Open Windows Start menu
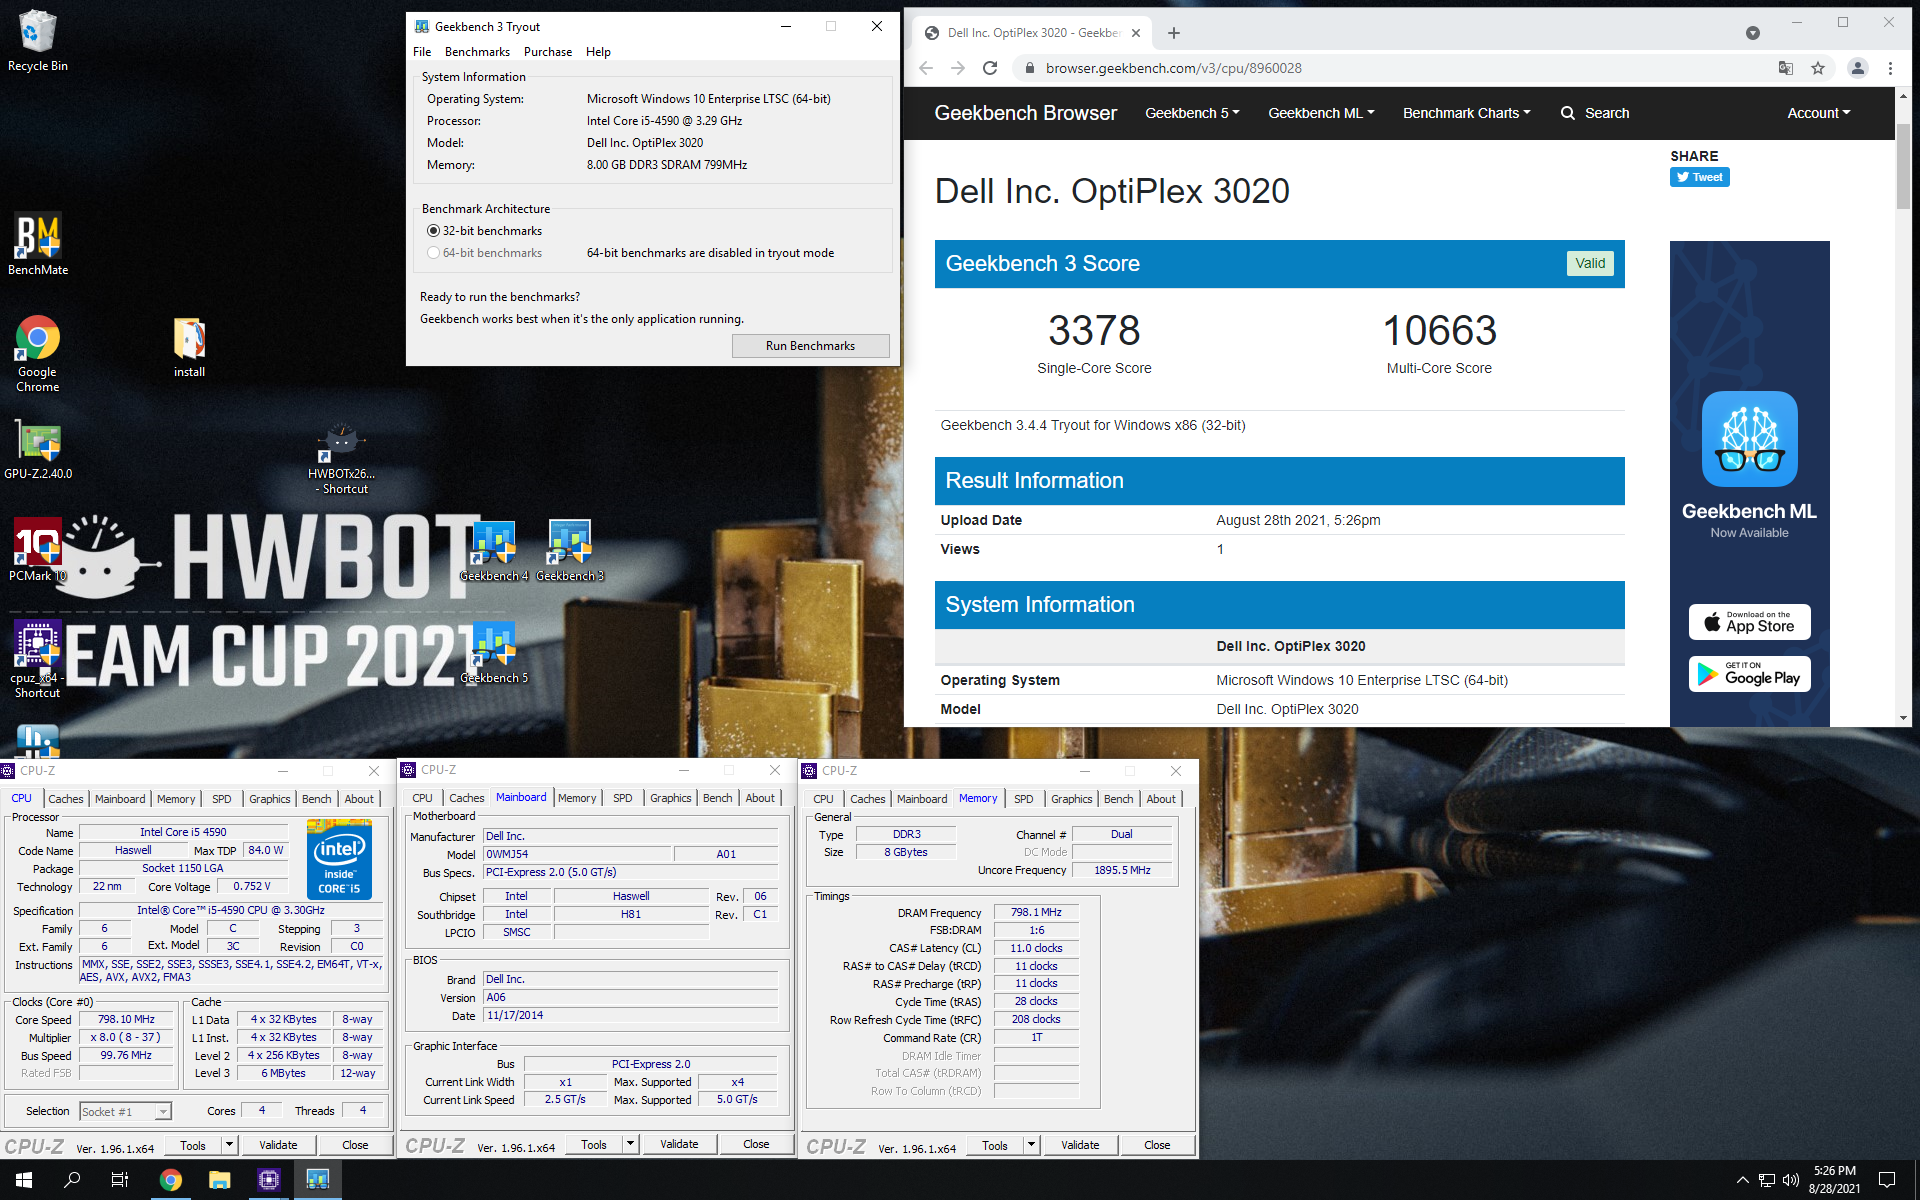This screenshot has height=1200, width=1920. (x=24, y=1180)
